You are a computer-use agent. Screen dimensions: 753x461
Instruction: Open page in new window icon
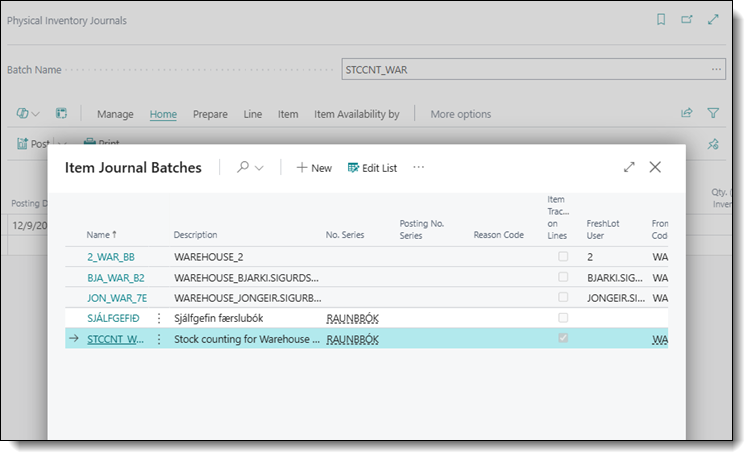click(687, 19)
